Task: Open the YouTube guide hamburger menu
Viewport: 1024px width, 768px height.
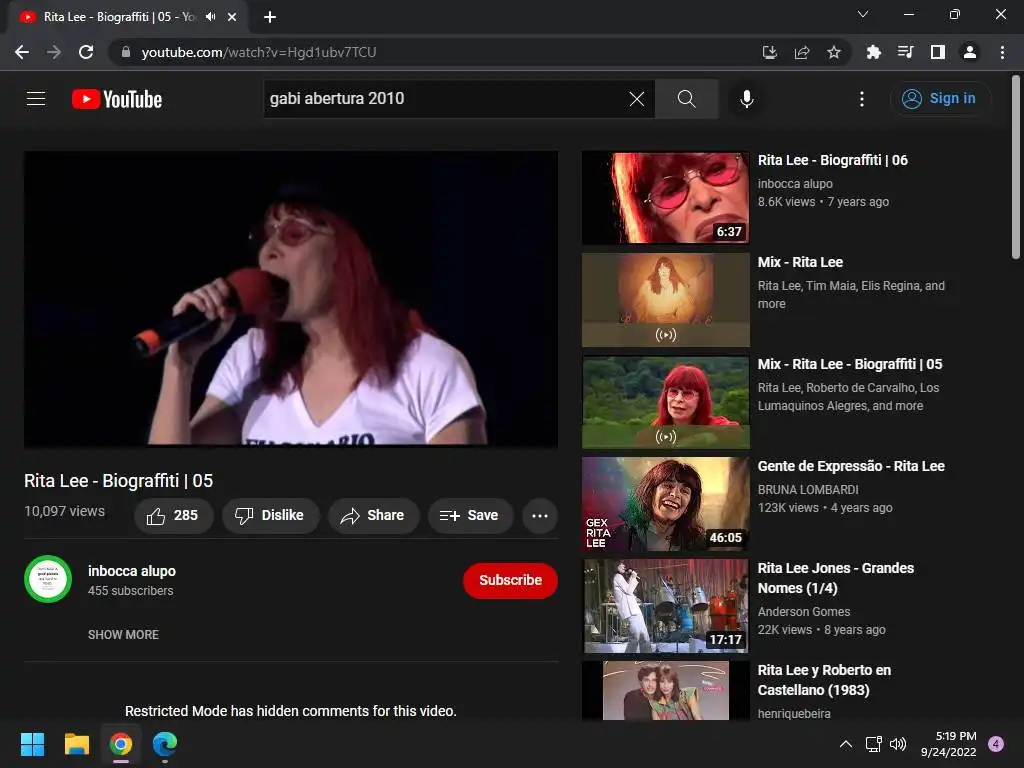Action: point(36,99)
